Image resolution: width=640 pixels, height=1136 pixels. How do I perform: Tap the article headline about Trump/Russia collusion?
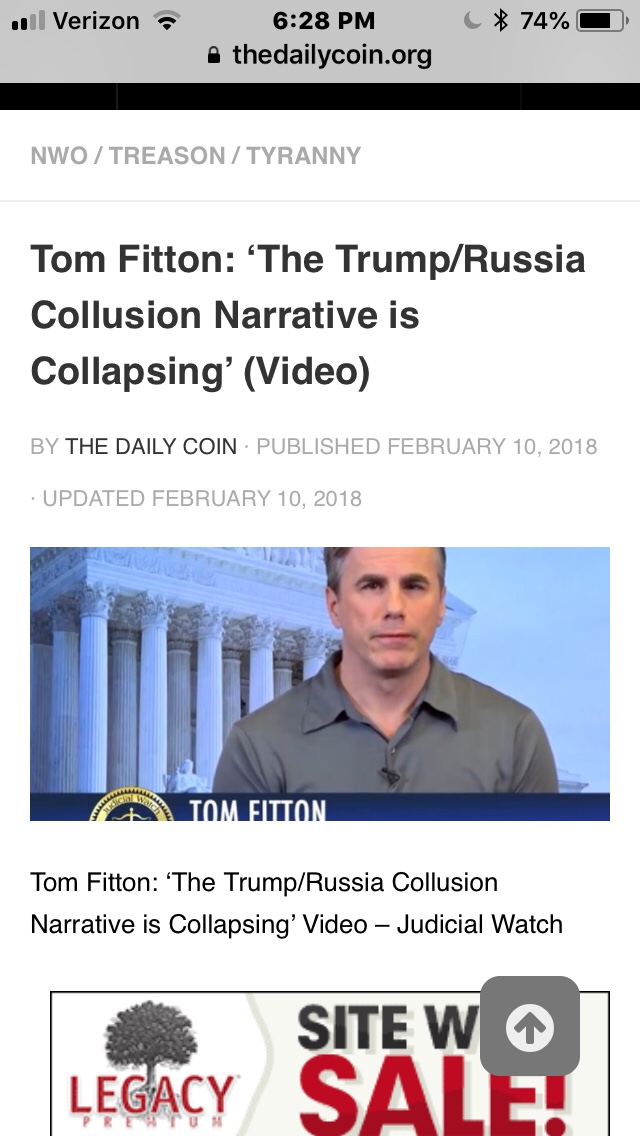pos(308,315)
